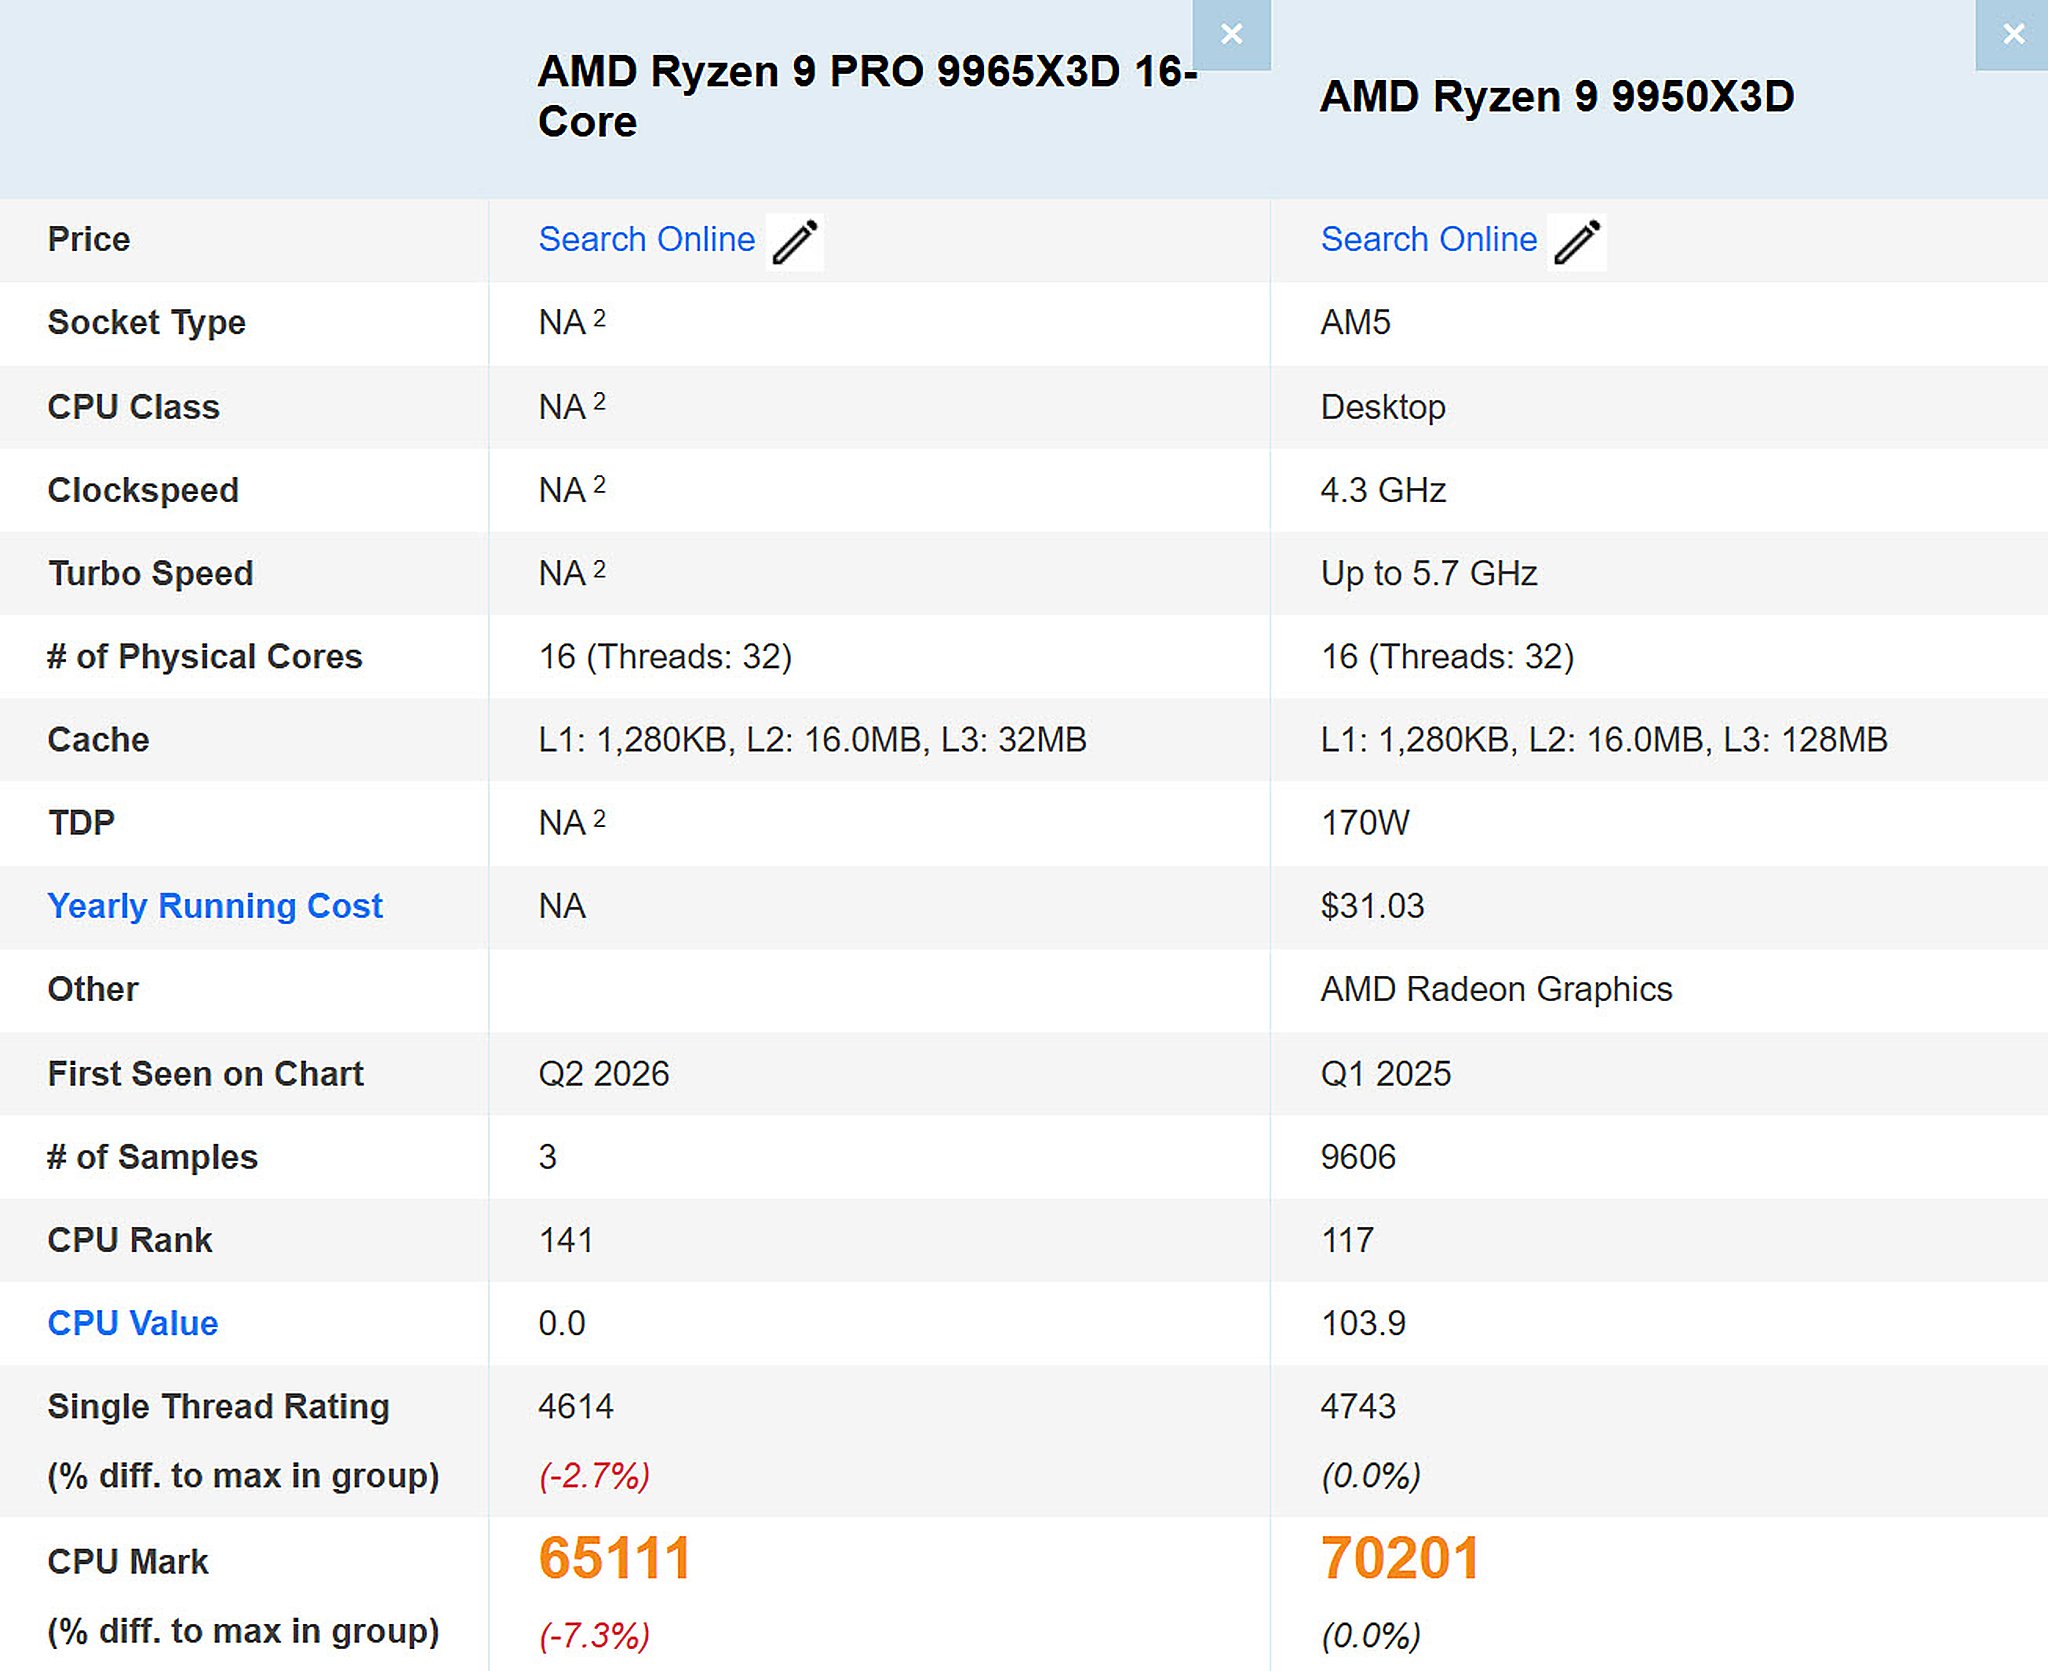Open the Yearly Running Cost link
Screen dimensions: 2048x1671
pos(215,906)
